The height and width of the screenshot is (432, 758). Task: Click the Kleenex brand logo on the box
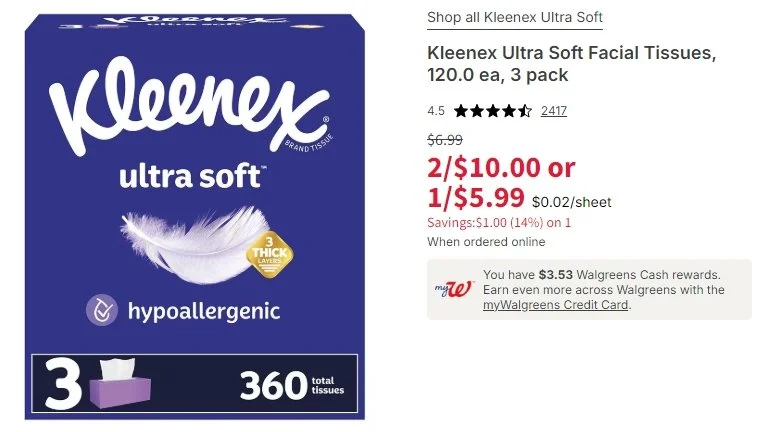click(190, 105)
